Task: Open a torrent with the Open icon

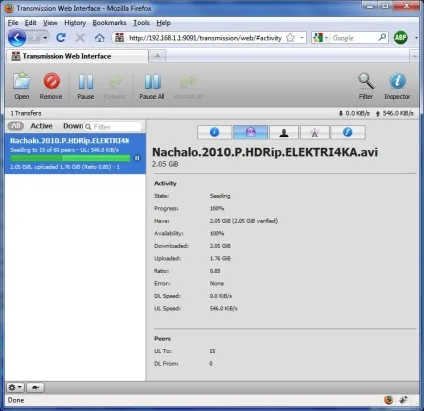Action: click(22, 86)
